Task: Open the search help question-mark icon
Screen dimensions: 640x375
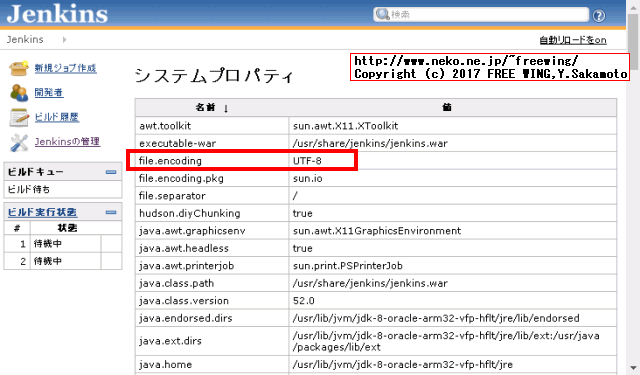Action: coord(599,16)
